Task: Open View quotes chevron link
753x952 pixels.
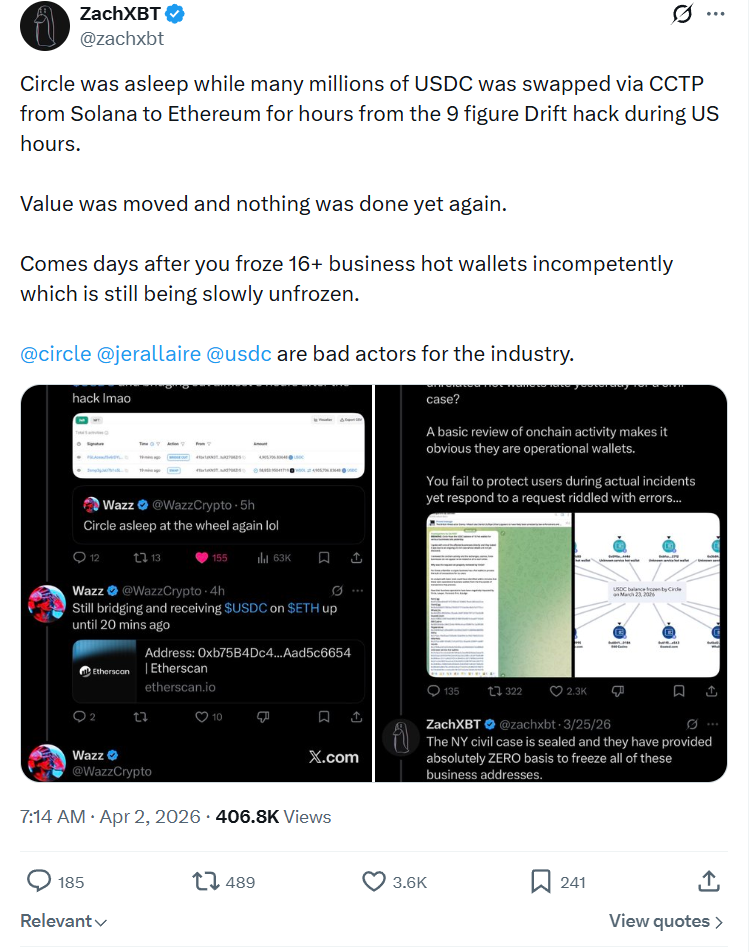Action: tap(666, 921)
